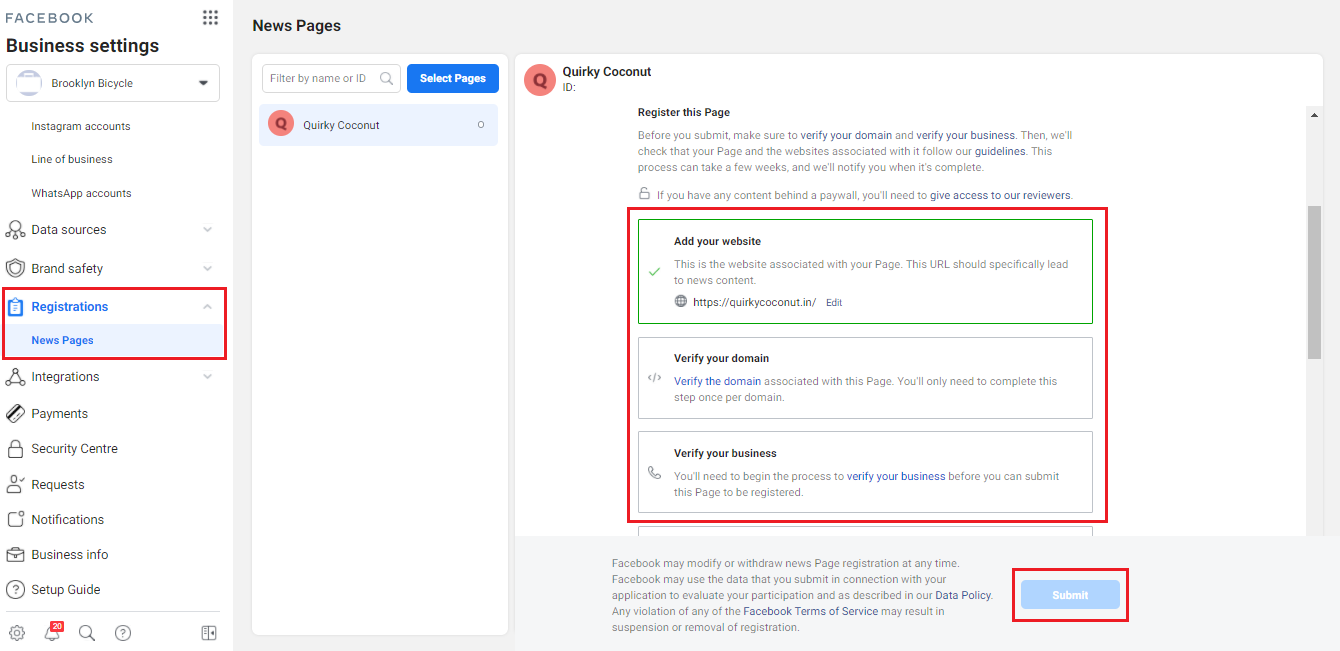Click 'give access to our reviewers' link
This screenshot has height=651, width=1340.
(x=1000, y=195)
